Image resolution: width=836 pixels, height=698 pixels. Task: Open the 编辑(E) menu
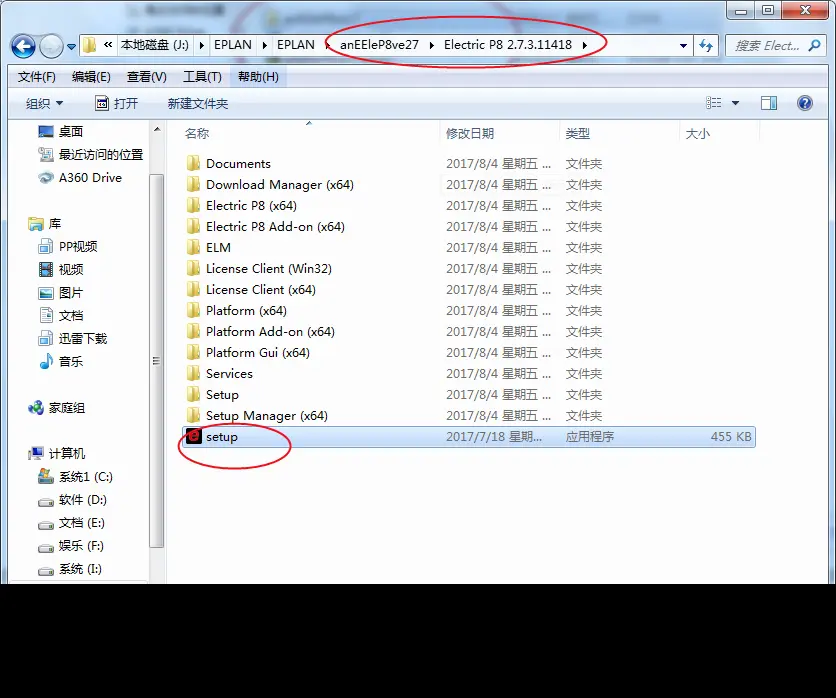tap(91, 77)
